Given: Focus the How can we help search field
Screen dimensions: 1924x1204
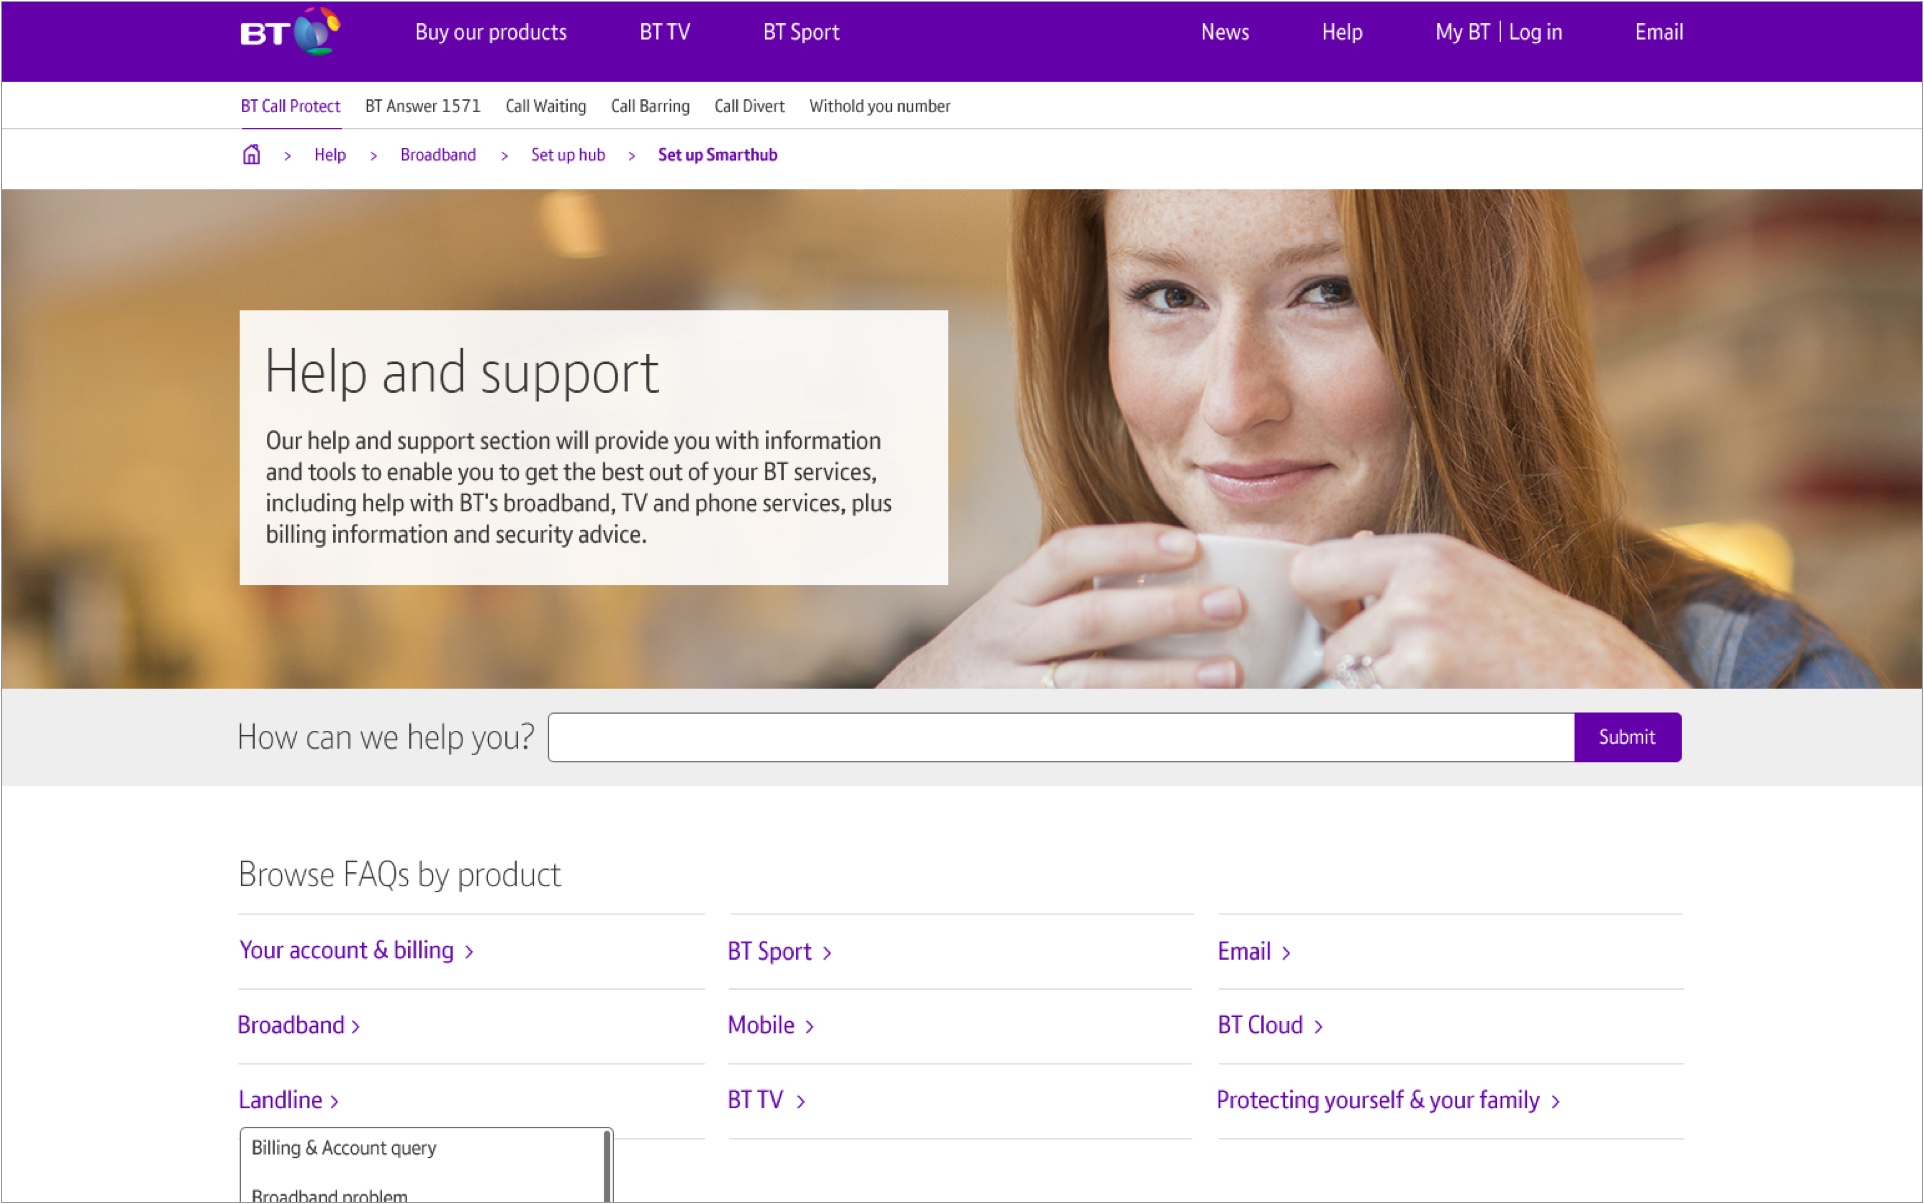Looking at the screenshot, I should click(x=1060, y=738).
